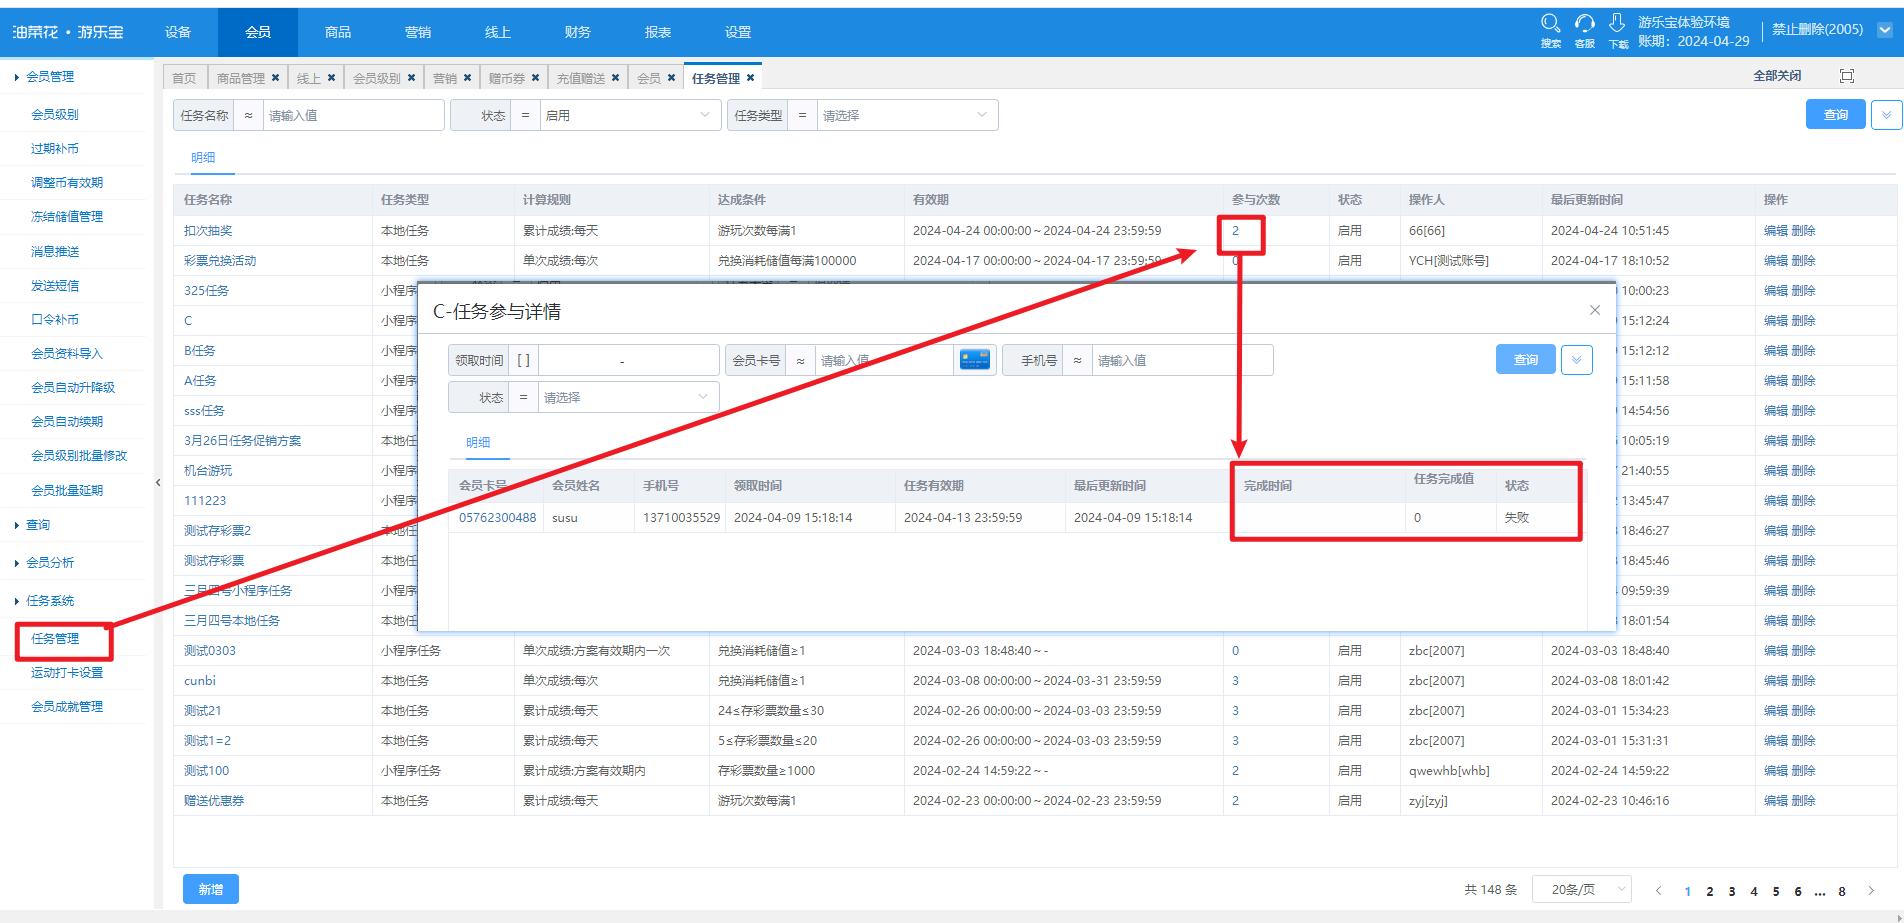Click the ≈ operator beside 任务名称
This screenshot has height=923, width=1904.
(249, 115)
